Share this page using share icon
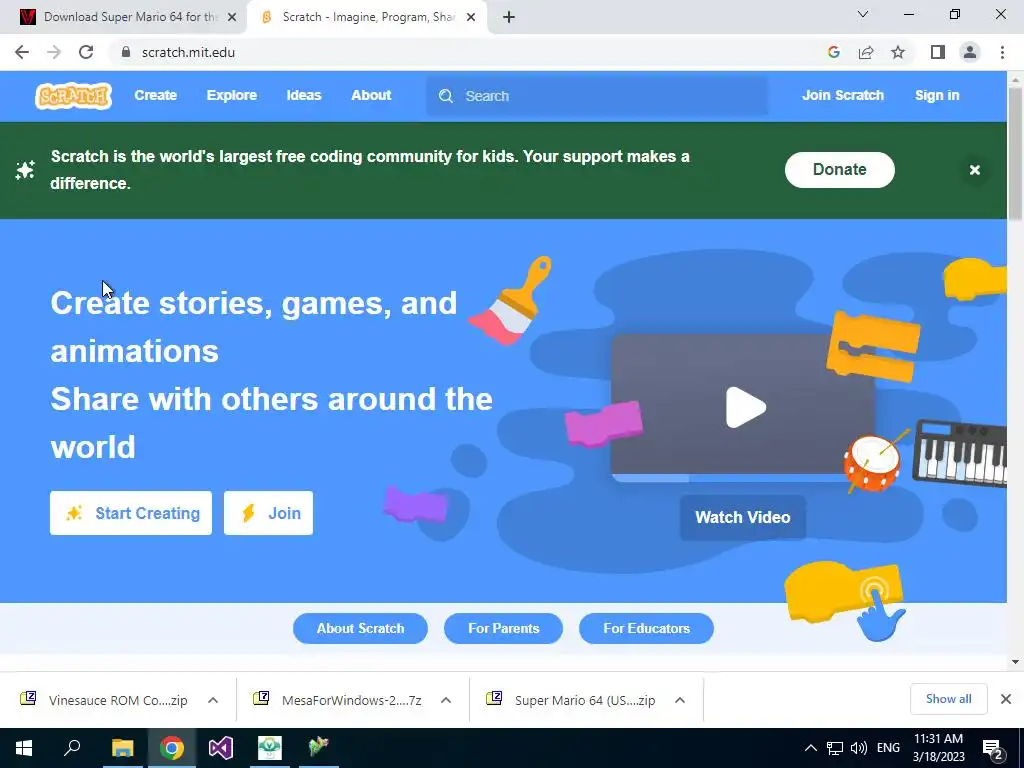The height and width of the screenshot is (768, 1024). click(x=866, y=52)
